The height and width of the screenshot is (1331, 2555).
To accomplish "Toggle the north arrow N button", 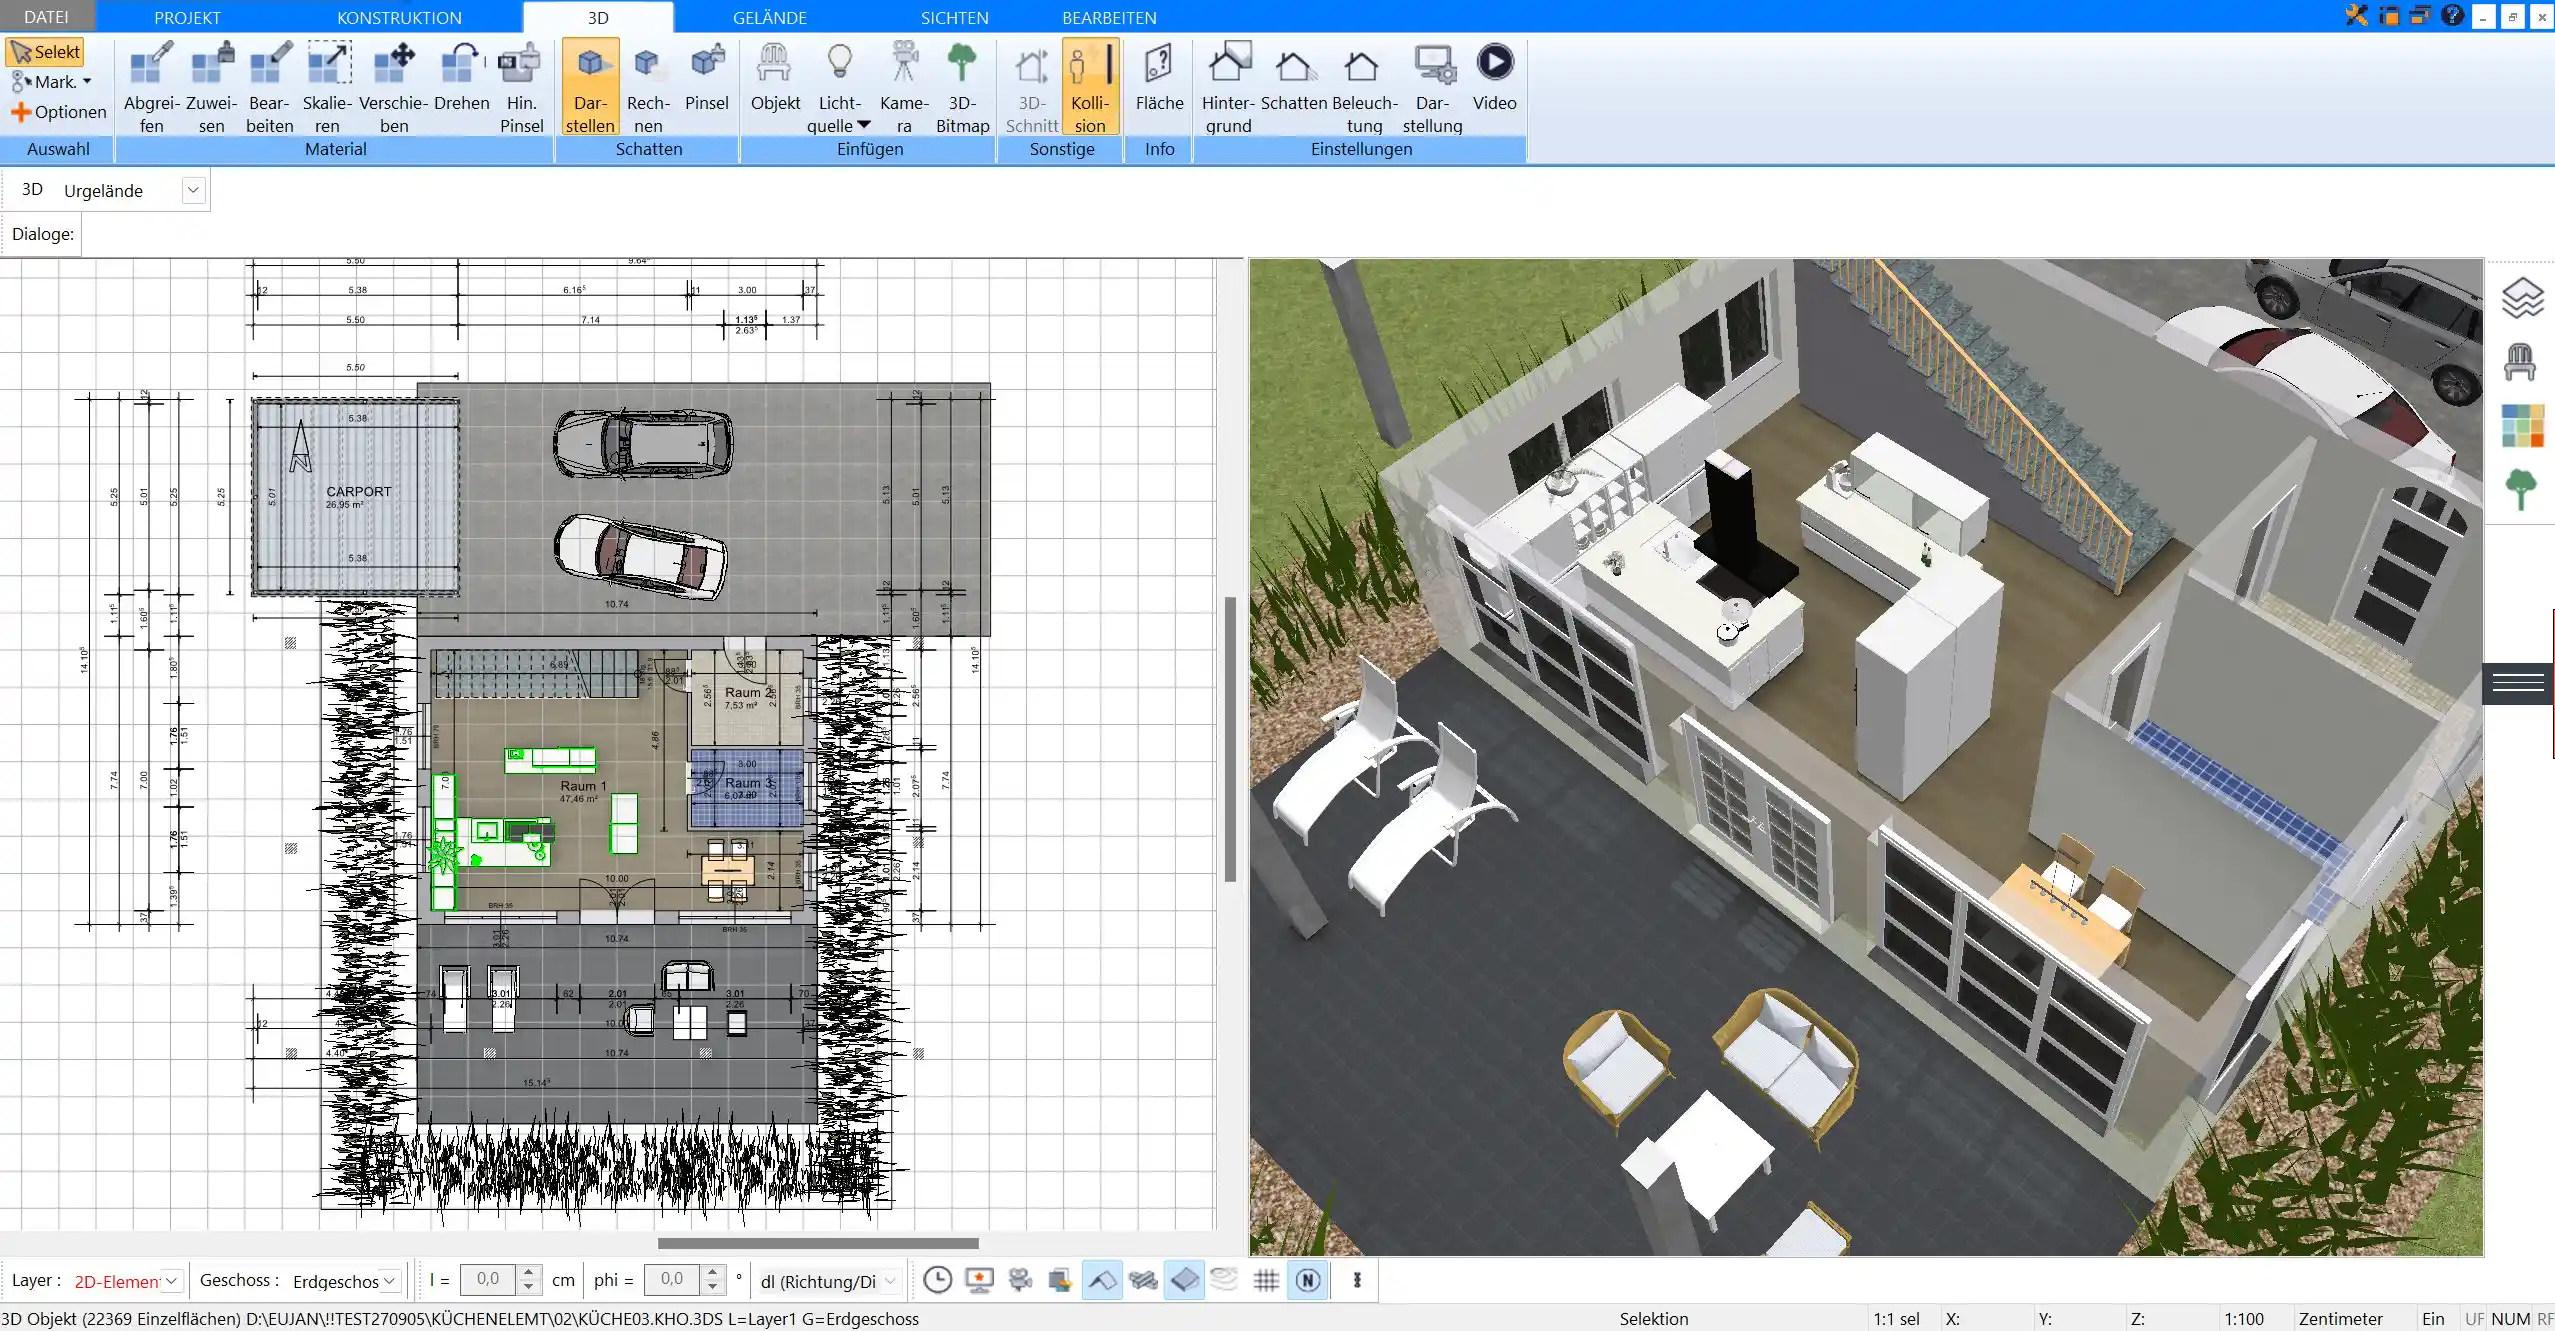I will tap(1308, 1280).
